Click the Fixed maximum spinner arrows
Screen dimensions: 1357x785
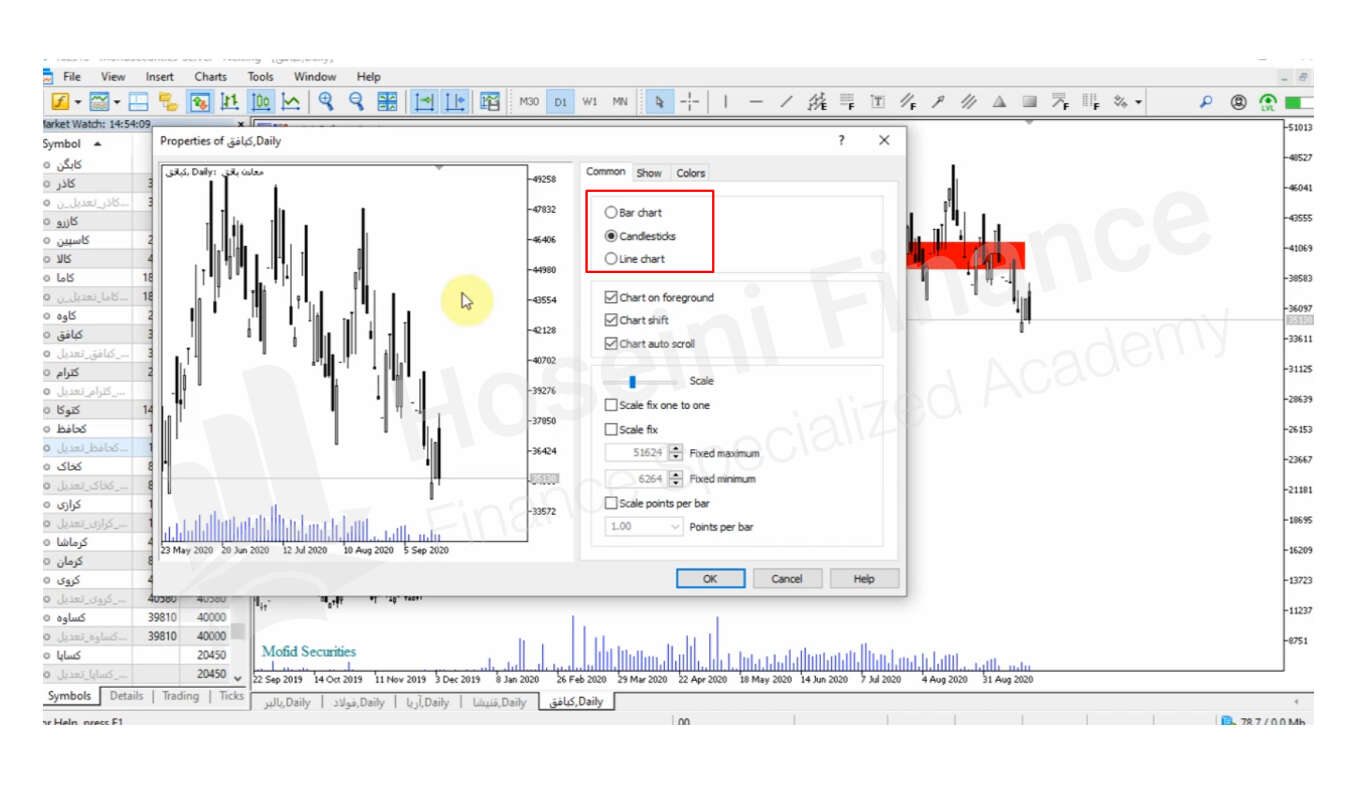pyautogui.click(x=677, y=454)
